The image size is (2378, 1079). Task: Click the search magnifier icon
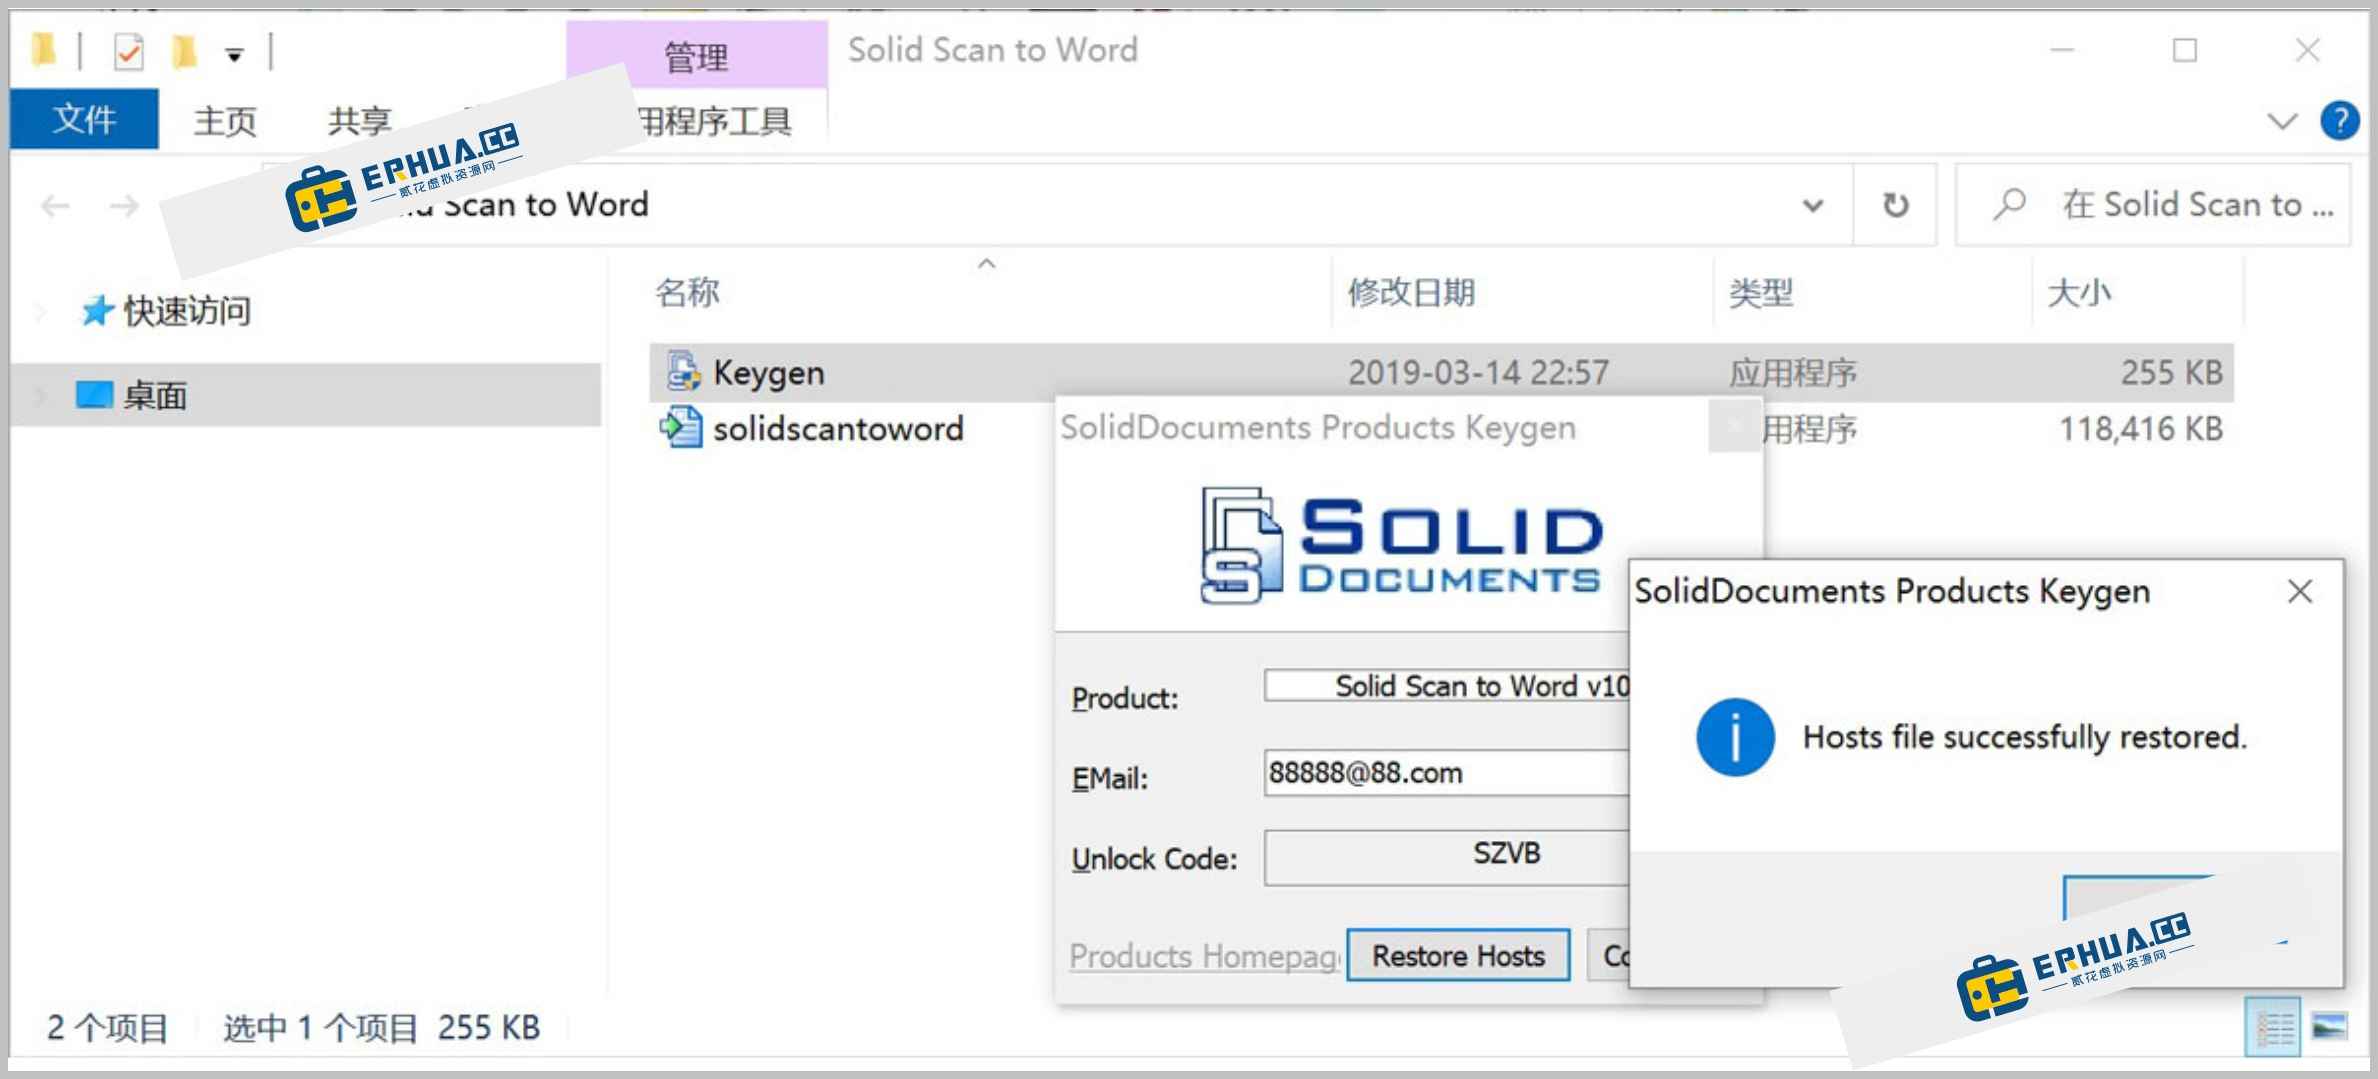click(x=2008, y=205)
